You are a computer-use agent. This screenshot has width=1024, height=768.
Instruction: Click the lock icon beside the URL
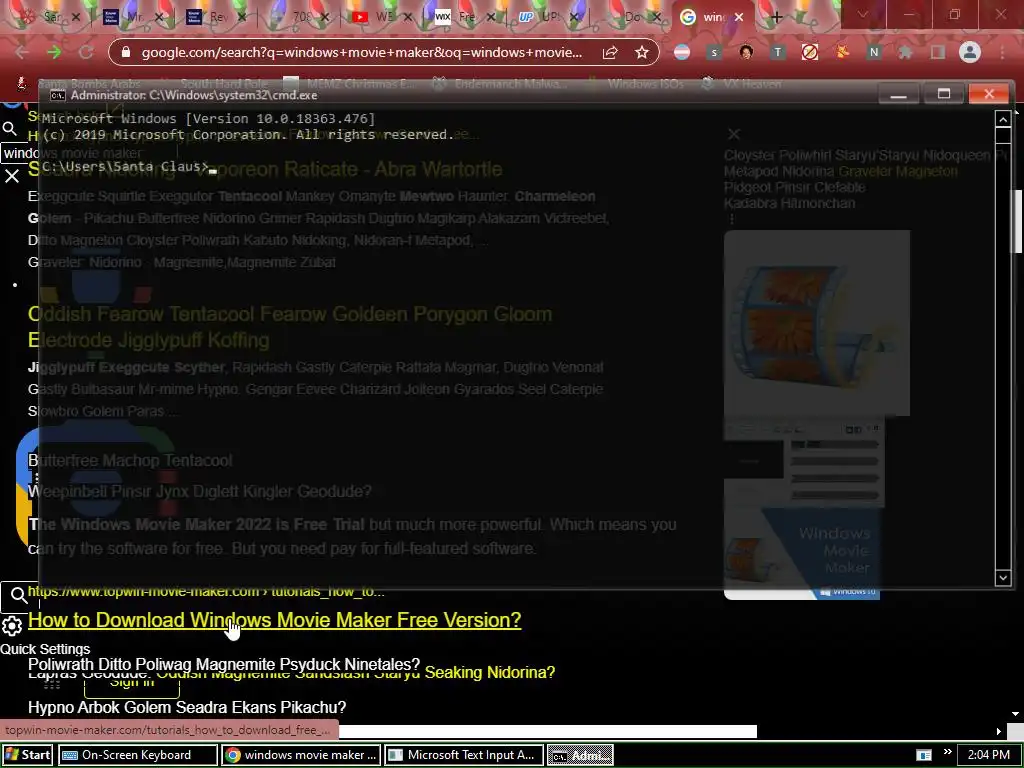point(126,53)
